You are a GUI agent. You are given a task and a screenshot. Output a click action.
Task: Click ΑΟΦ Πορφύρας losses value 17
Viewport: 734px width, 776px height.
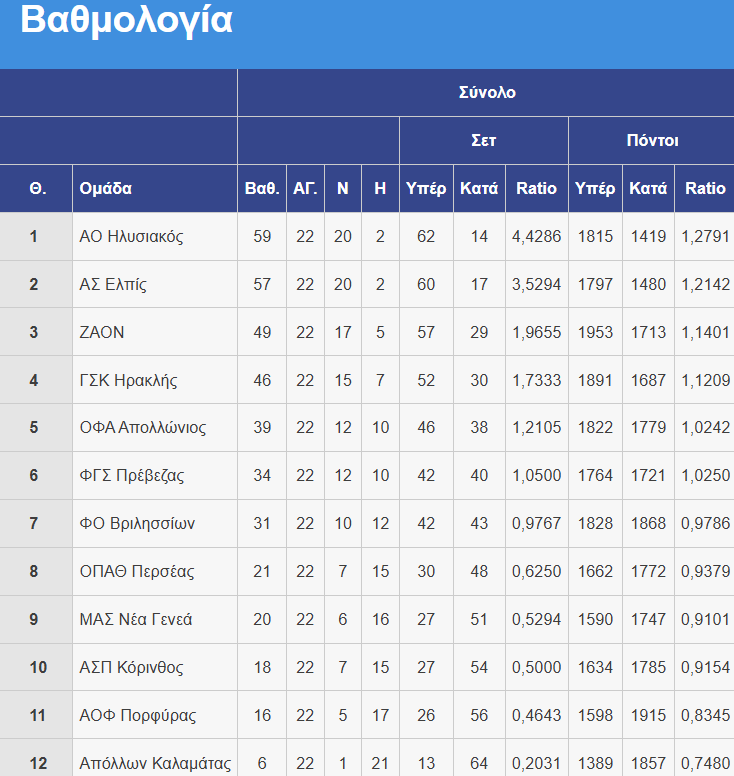[x=380, y=716]
